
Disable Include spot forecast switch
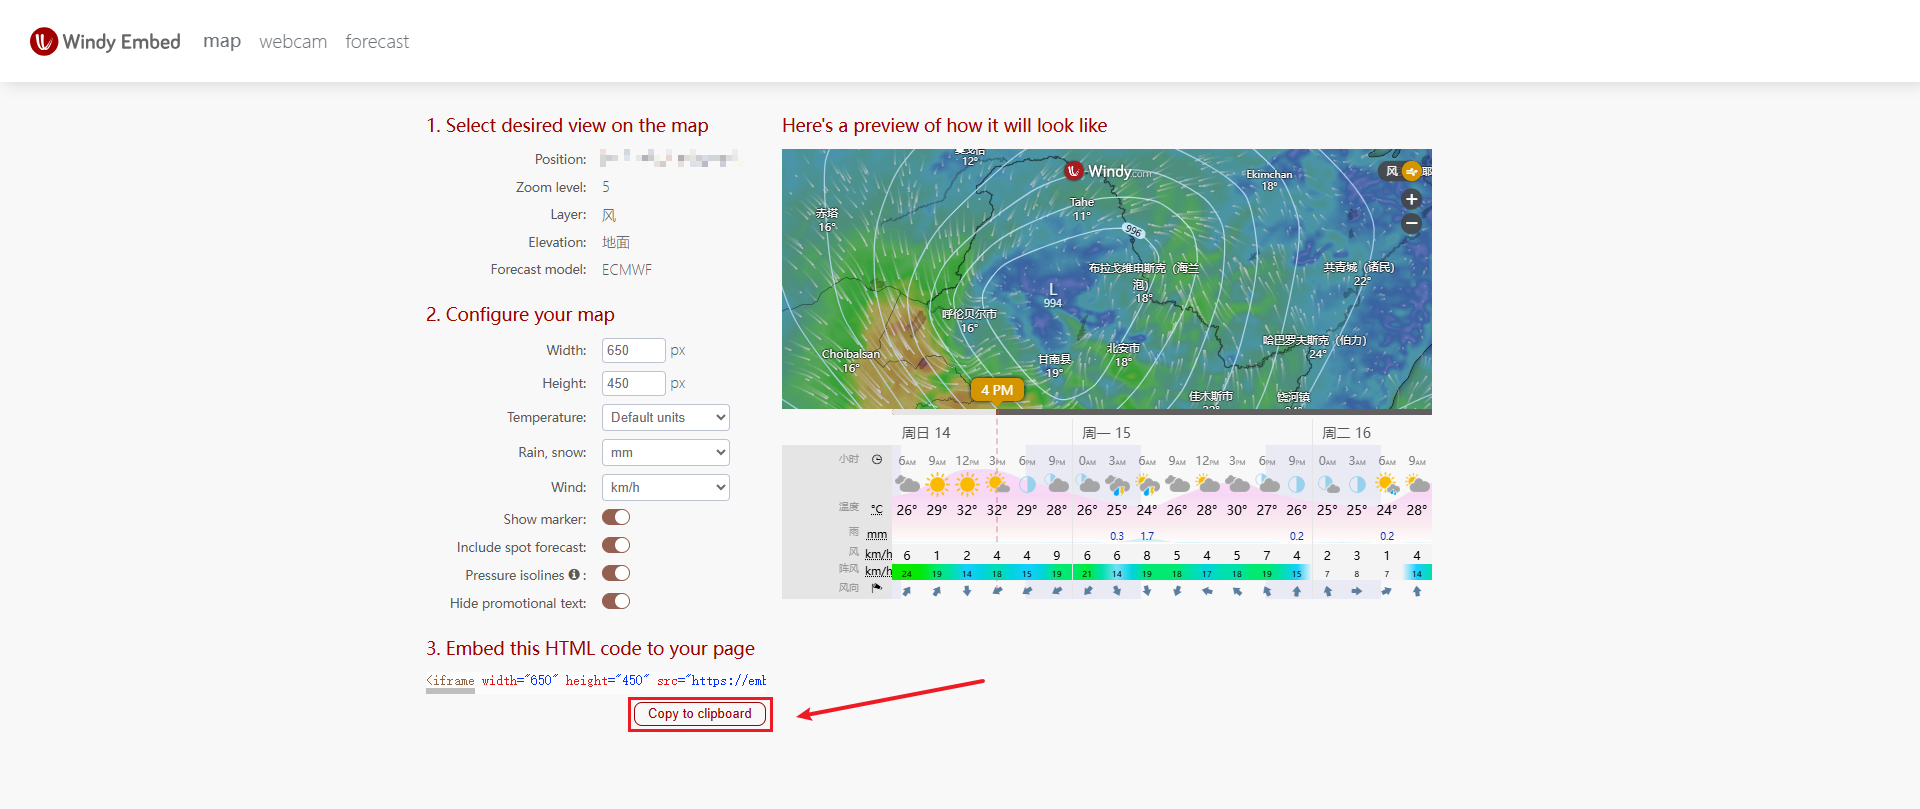pyautogui.click(x=616, y=546)
